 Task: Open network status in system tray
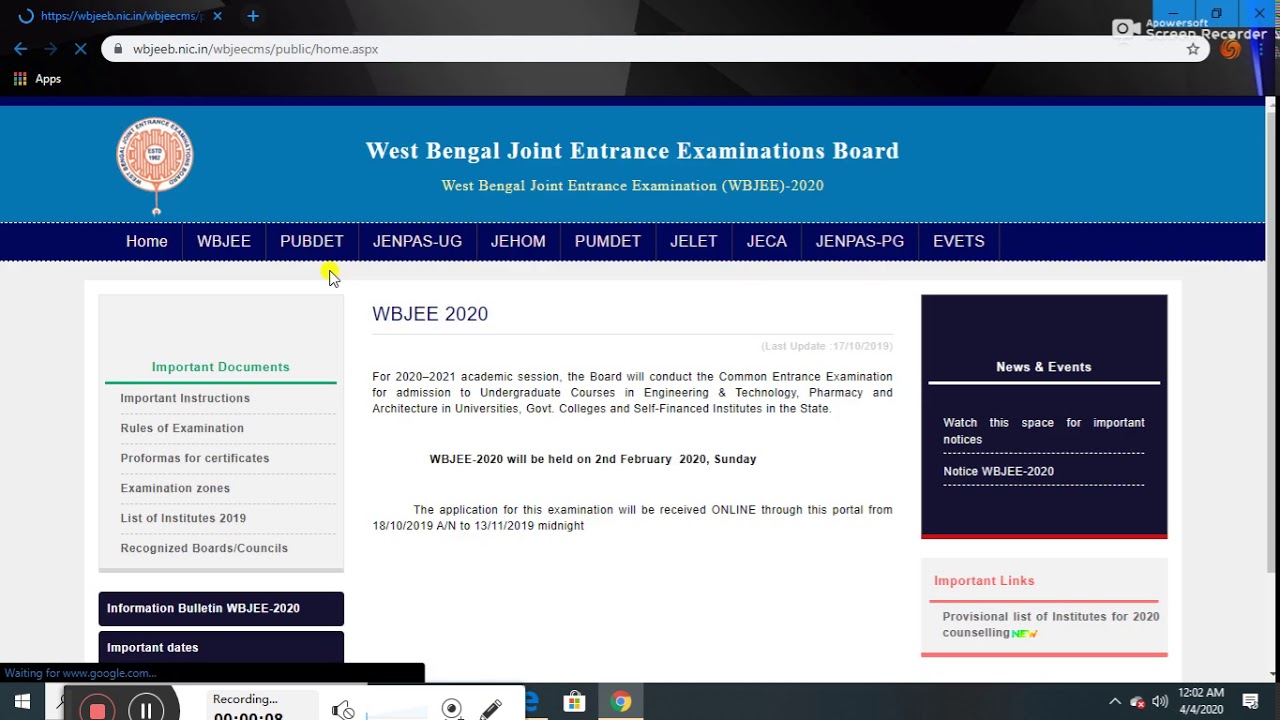coord(1137,702)
